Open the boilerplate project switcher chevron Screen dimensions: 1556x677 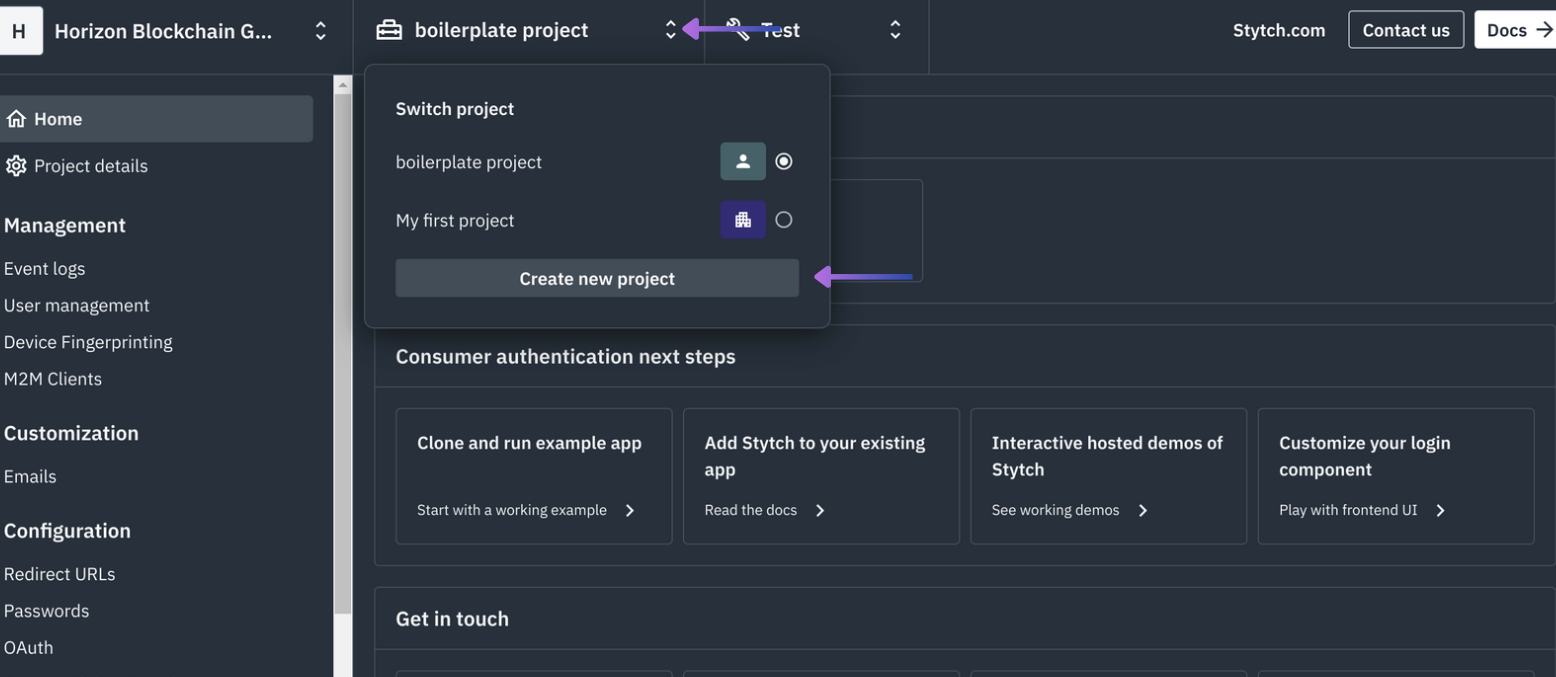[x=671, y=29]
